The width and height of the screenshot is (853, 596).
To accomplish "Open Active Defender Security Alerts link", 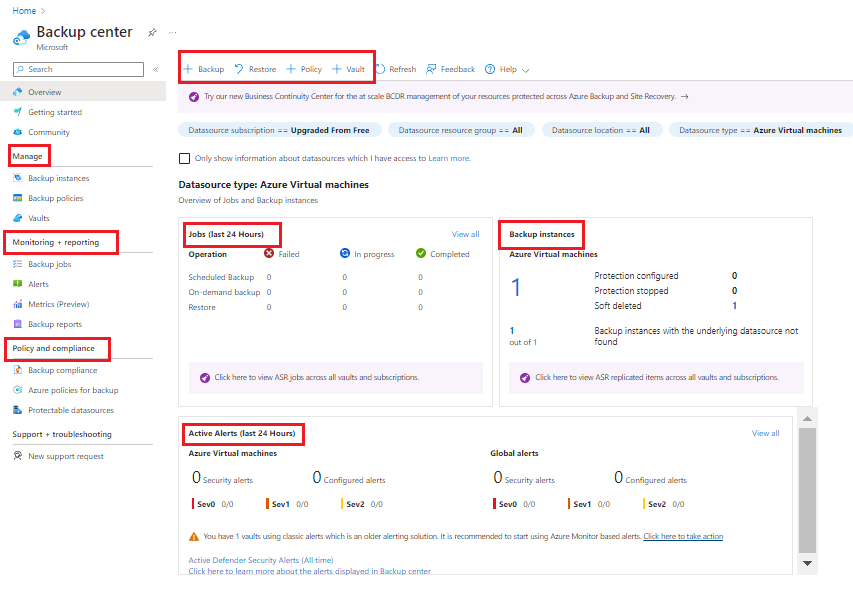I will pyautogui.click(x=261, y=560).
